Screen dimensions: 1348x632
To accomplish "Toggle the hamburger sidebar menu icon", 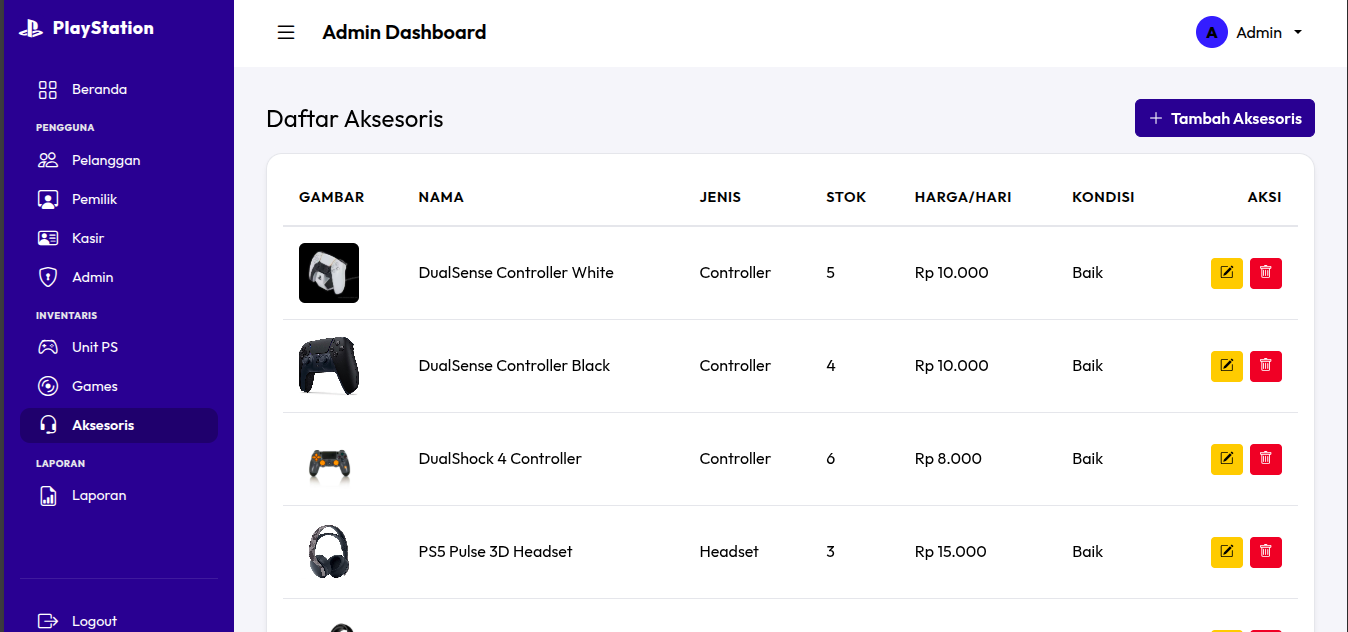I will 286,33.
